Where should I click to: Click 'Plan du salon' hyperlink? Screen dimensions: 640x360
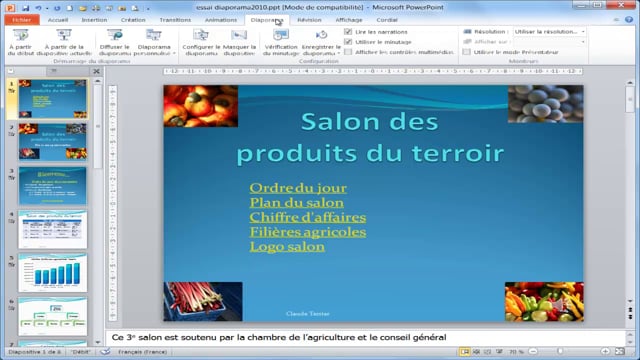[297, 203]
